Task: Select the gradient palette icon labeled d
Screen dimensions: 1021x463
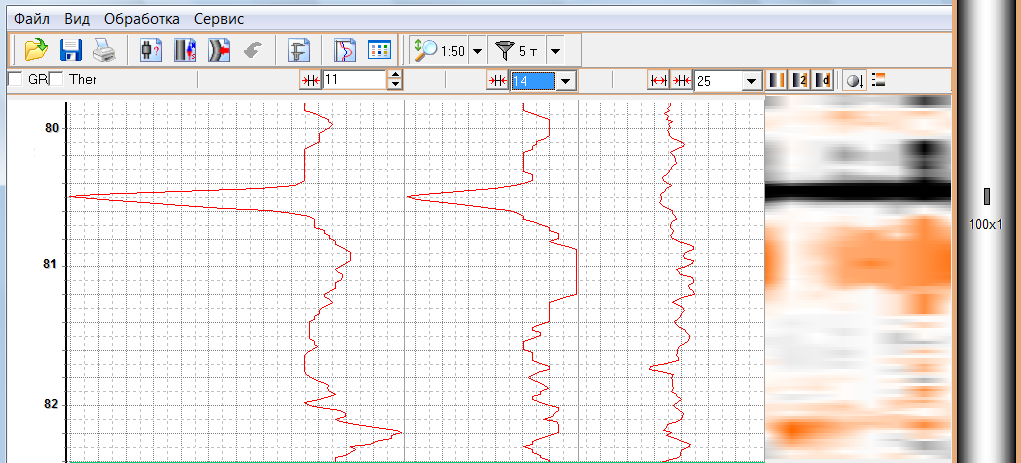Action: click(822, 80)
